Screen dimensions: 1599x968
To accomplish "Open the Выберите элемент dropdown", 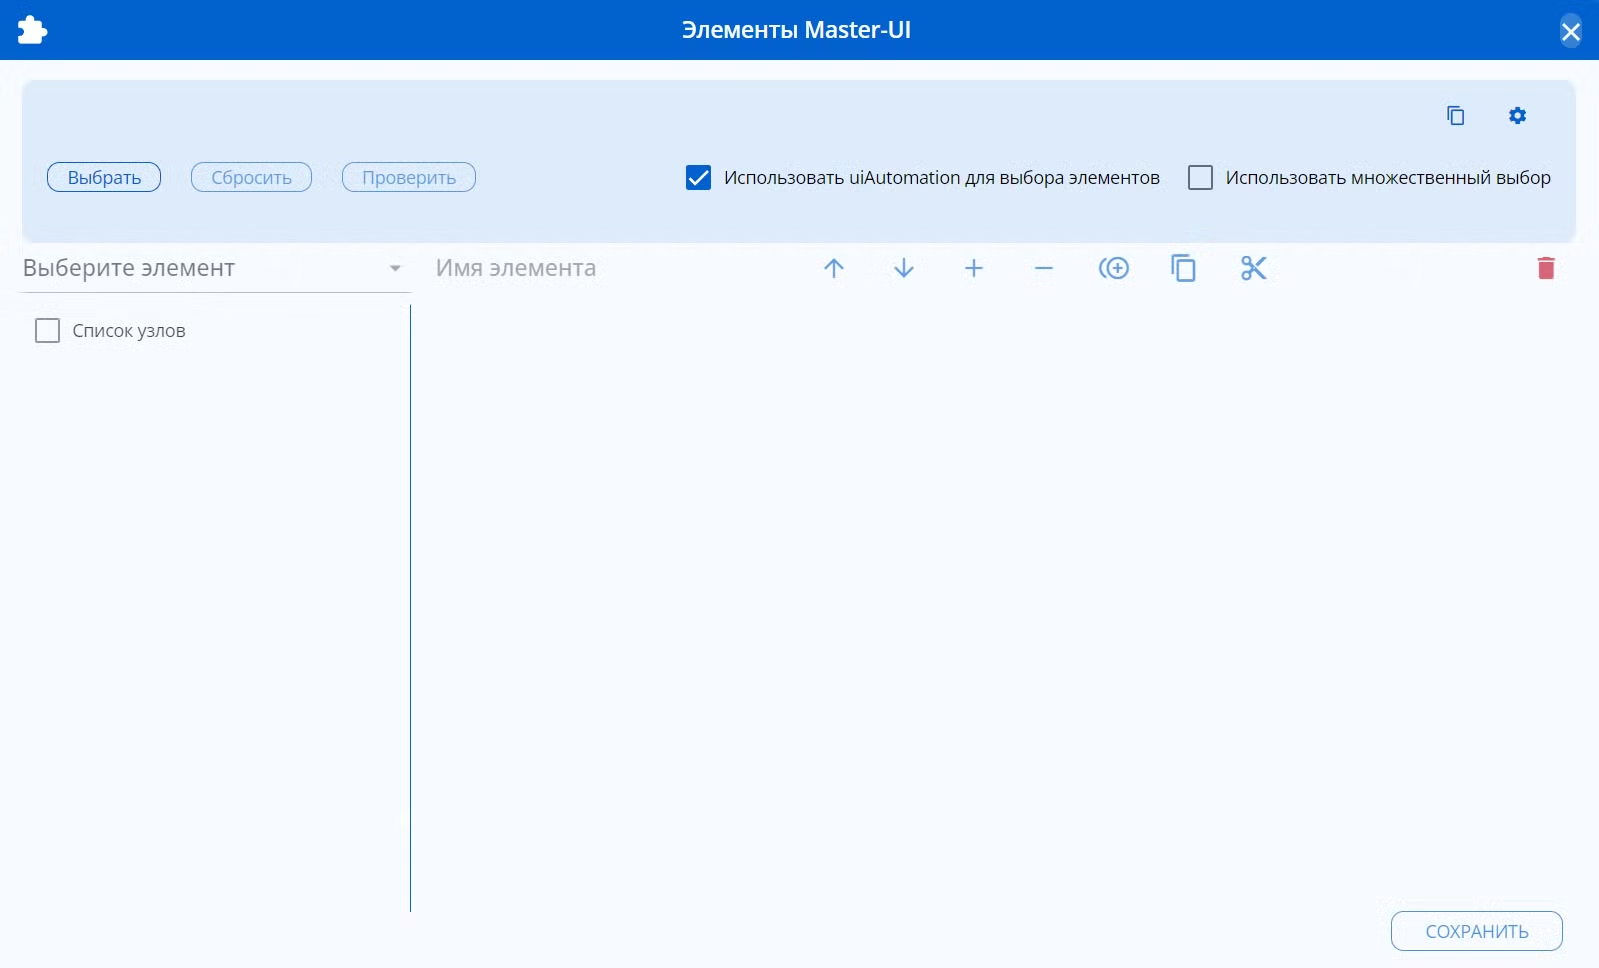I will tap(214, 268).
